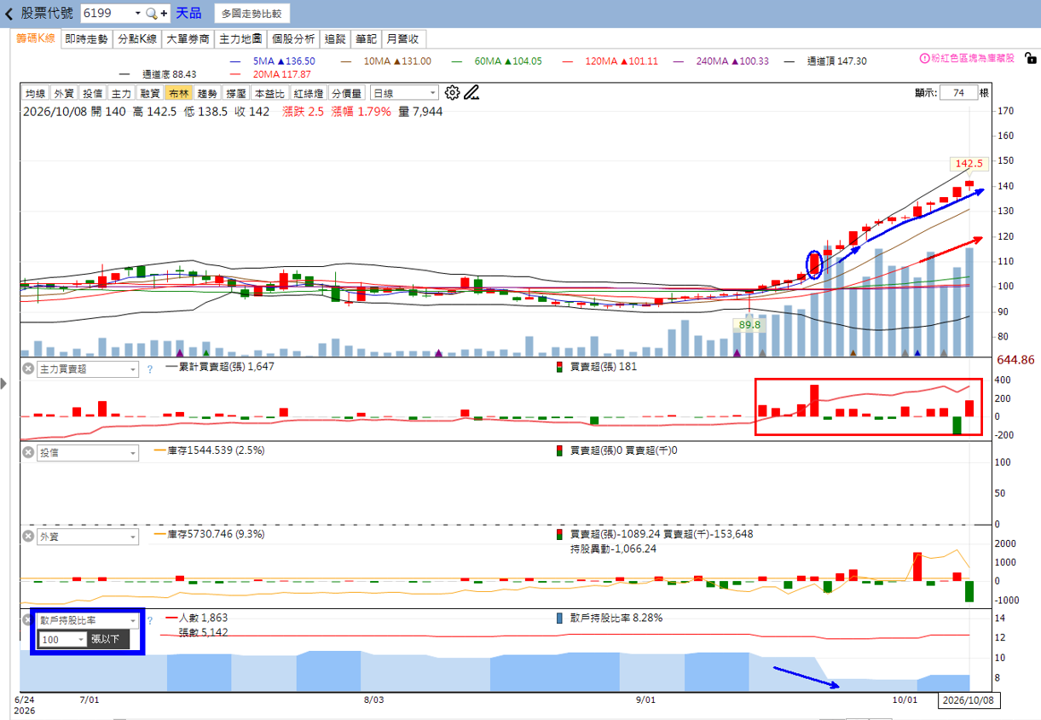Expand the left side panel arrow
Viewport: 1041px width, 720px height.
pyautogui.click(x=4, y=383)
